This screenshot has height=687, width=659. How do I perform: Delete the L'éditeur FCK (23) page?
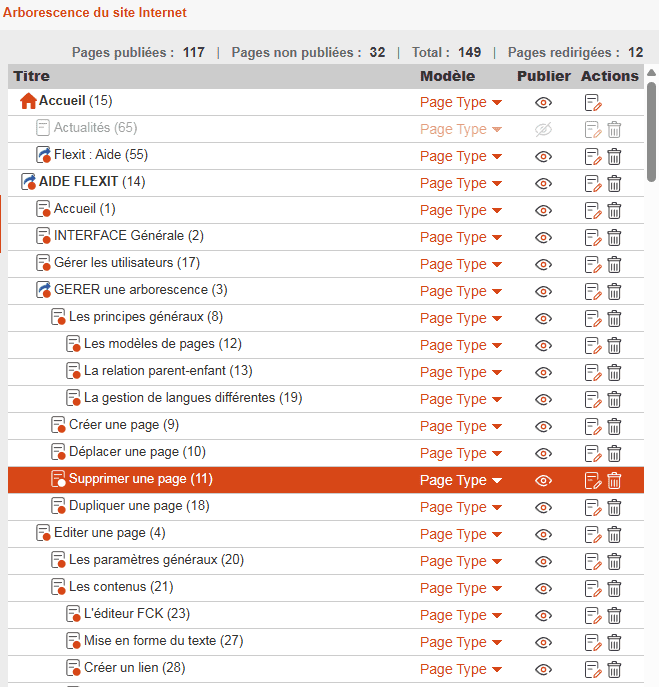(x=615, y=615)
